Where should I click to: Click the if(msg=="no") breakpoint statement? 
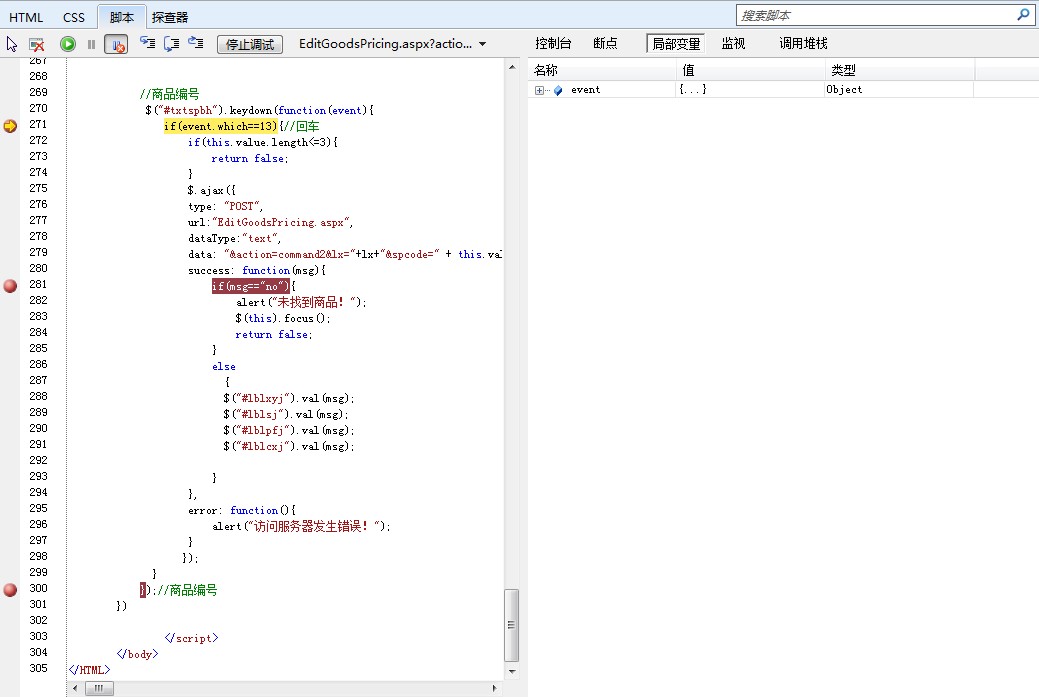[x=250, y=286]
